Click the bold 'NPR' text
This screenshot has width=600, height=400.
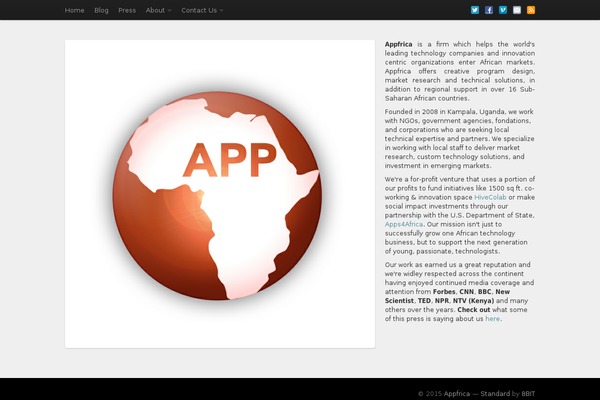click(x=442, y=301)
